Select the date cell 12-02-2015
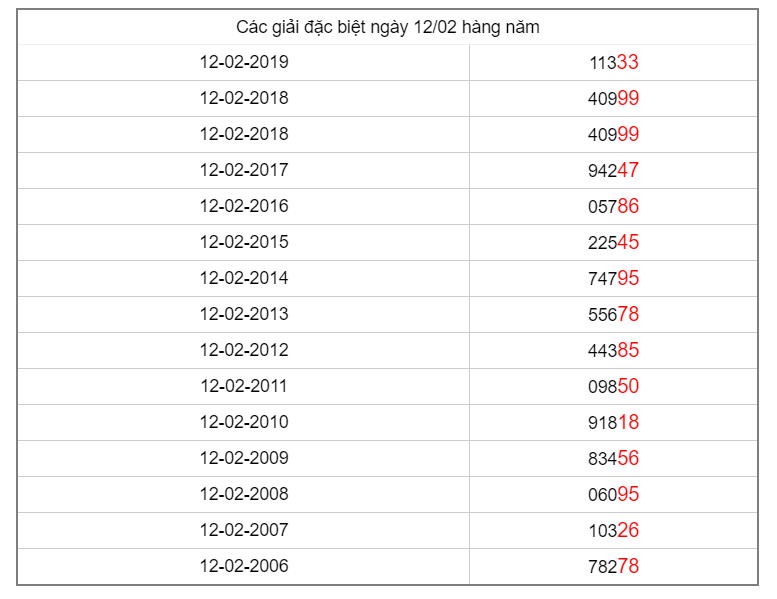 click(x=244, y=242)
